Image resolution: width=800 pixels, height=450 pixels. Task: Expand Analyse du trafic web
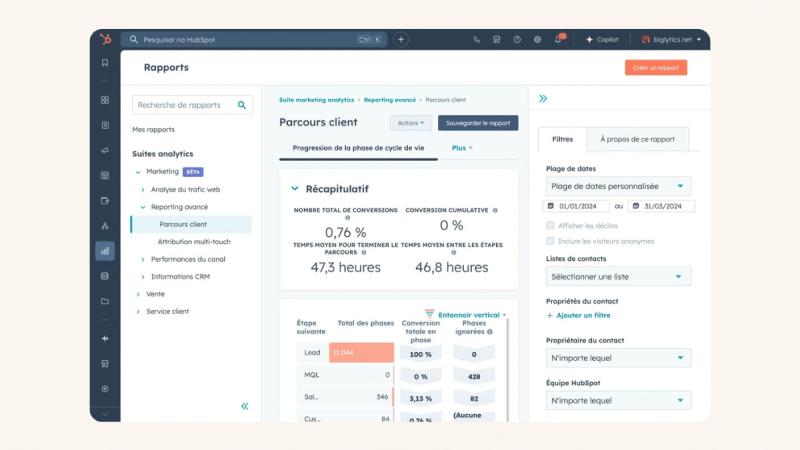142,189
